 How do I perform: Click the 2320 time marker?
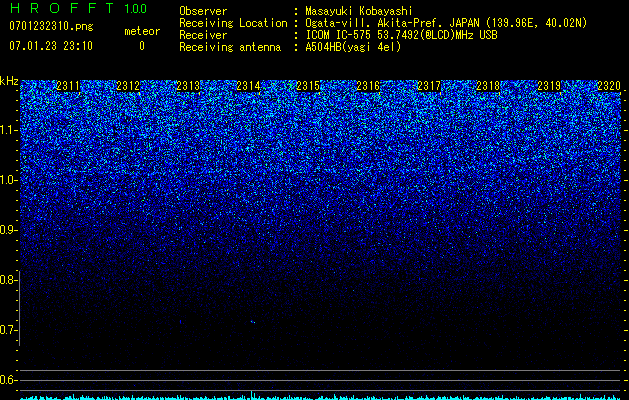pyautogui.click(x=609, y=85)
